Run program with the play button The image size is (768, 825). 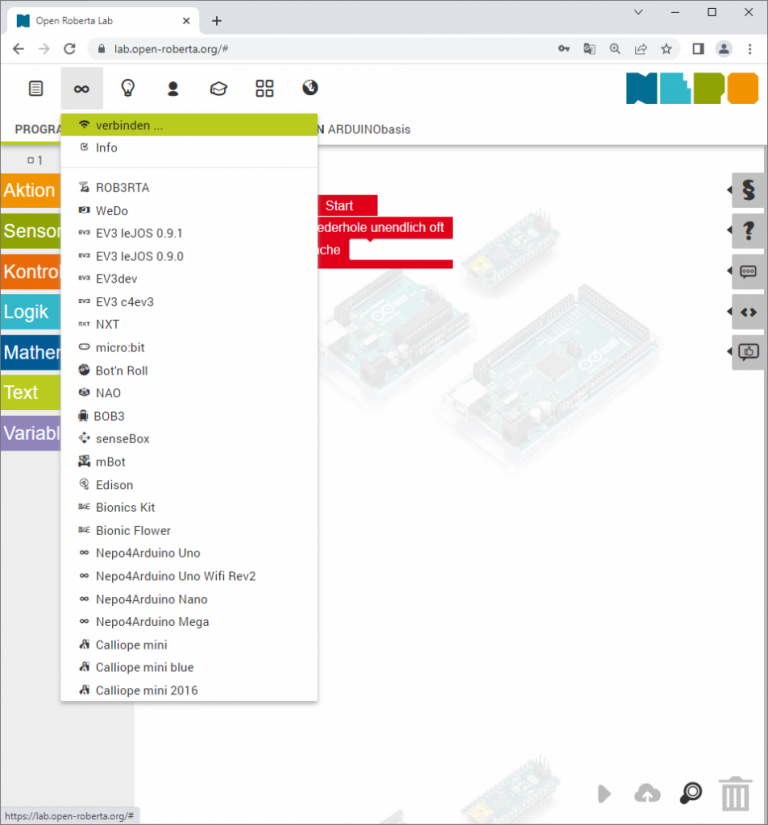click(604, 793)
